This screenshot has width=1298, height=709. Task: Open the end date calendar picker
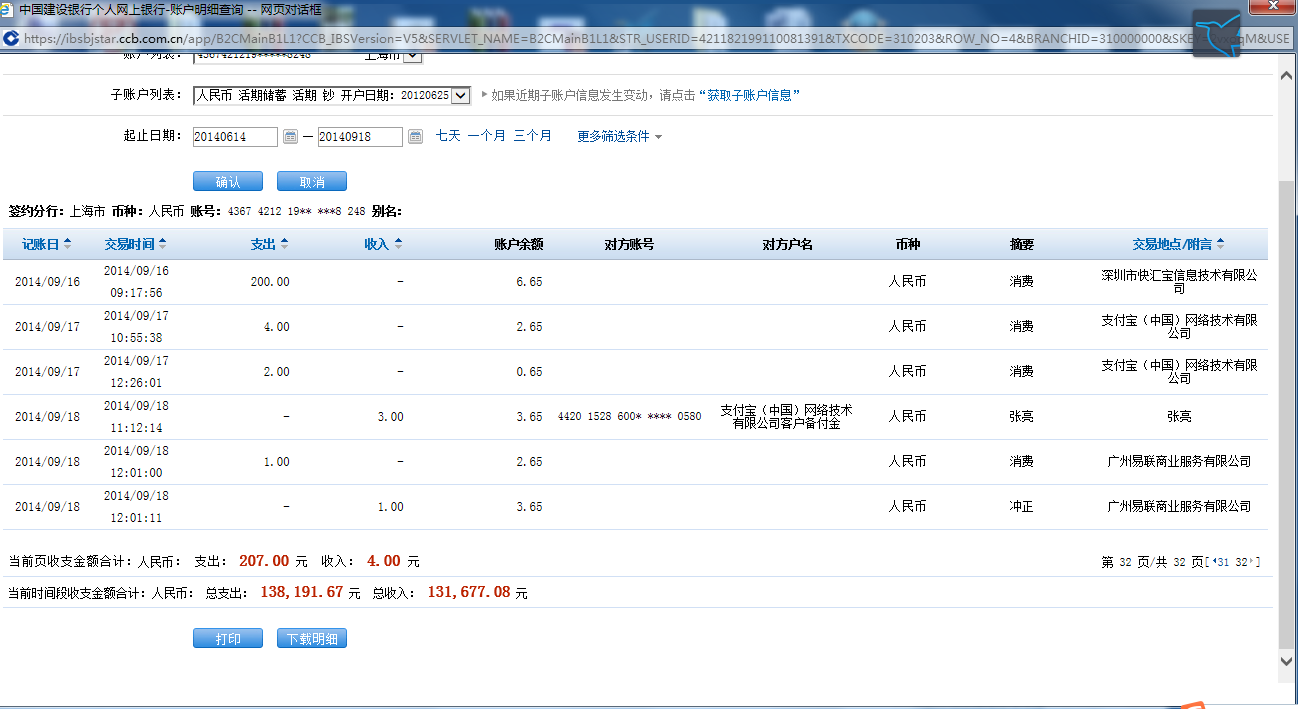click(416, 137)
